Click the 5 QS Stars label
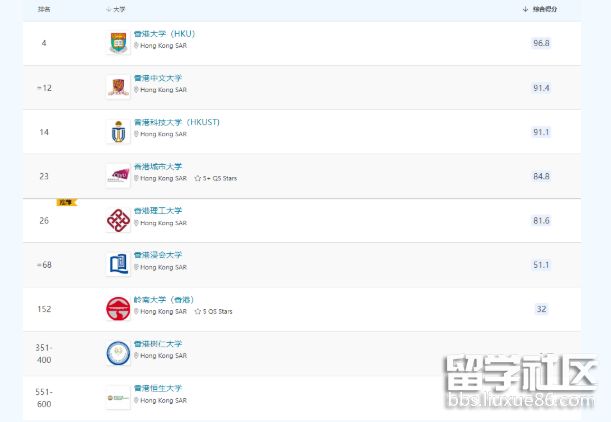Screen dimensions: 611x422 [x=217, y=311]
